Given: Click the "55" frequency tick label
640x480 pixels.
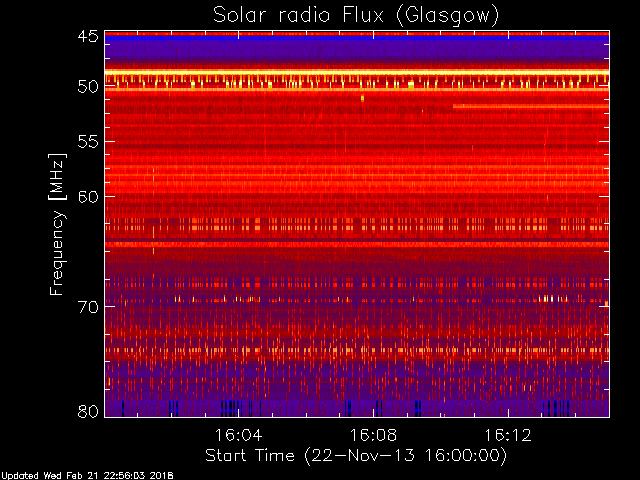Looking at the screenshot, I should coord(88,142).
